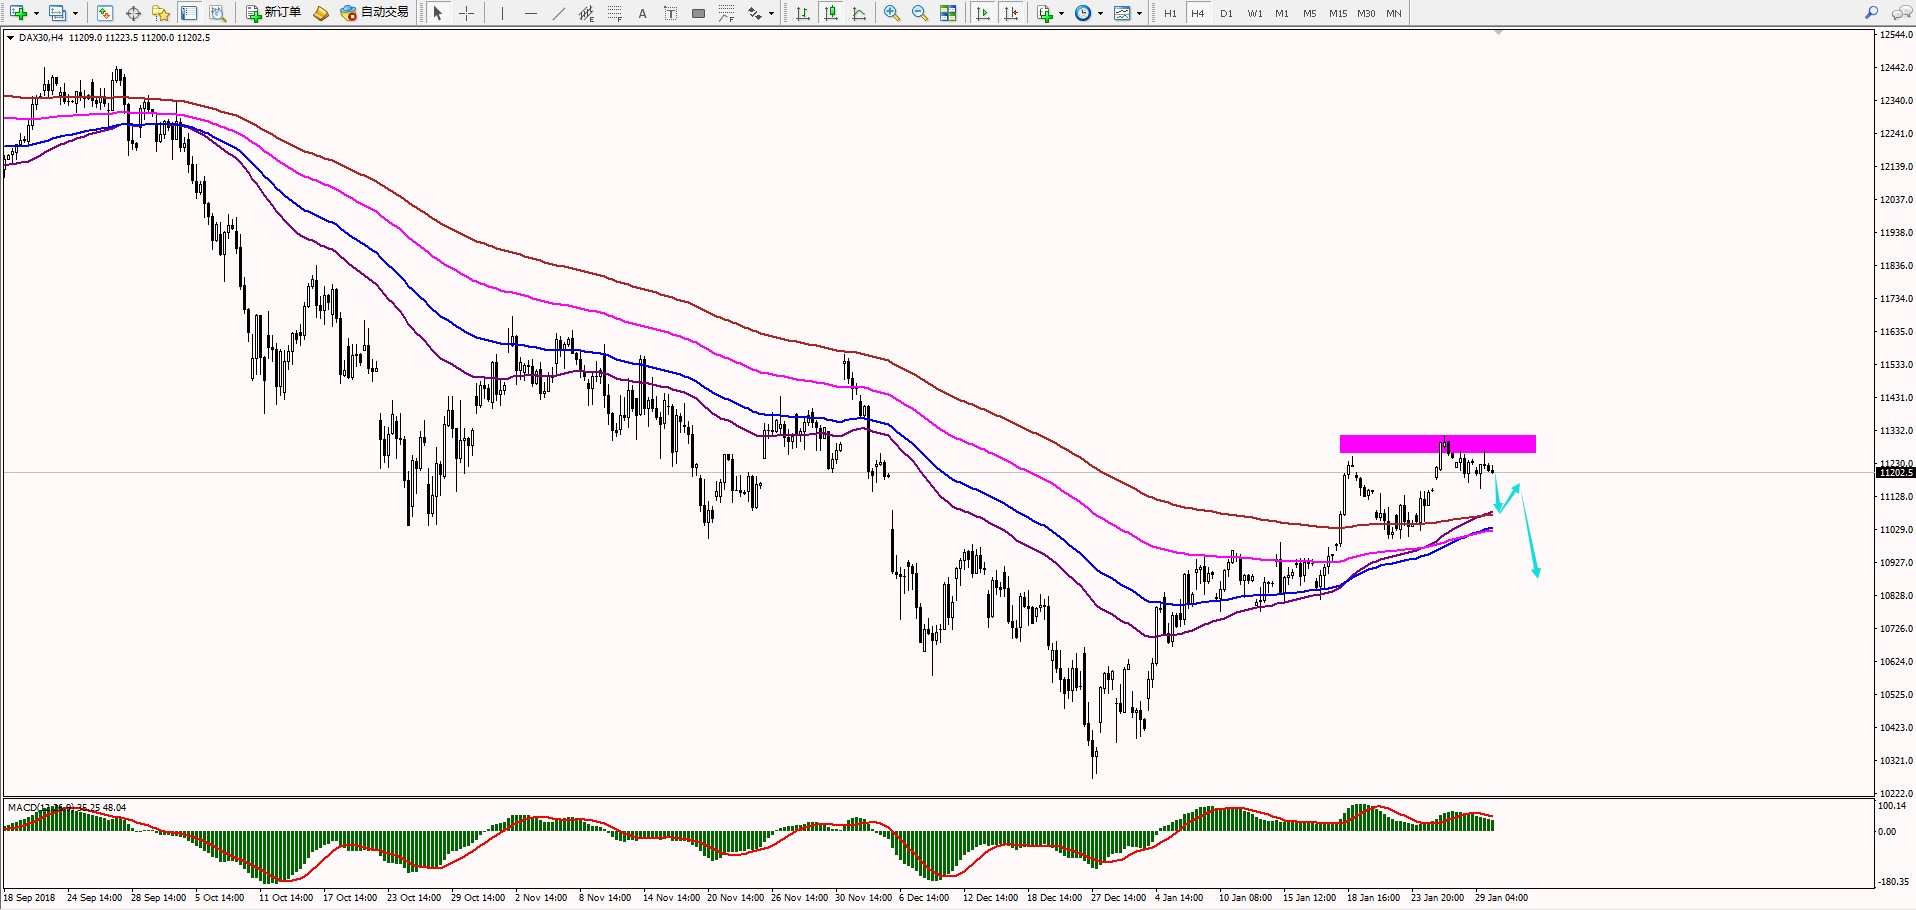Click the DAX30,H4 price header text
Image resolution: width=1916 pixels, height=910 pixels.
pyautogui.click(x=114, y=38)
